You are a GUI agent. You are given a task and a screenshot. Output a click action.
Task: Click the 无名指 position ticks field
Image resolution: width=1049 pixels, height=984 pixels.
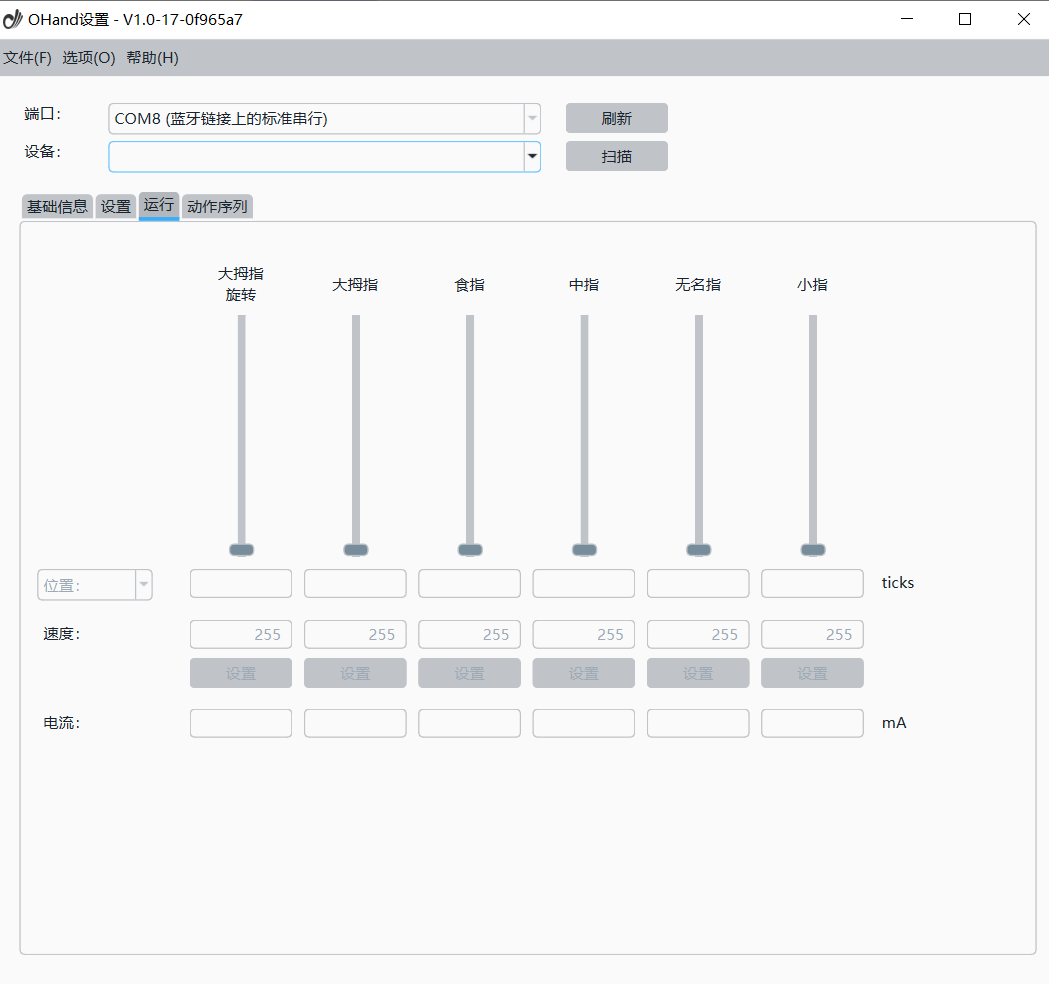tap(698, 583)
